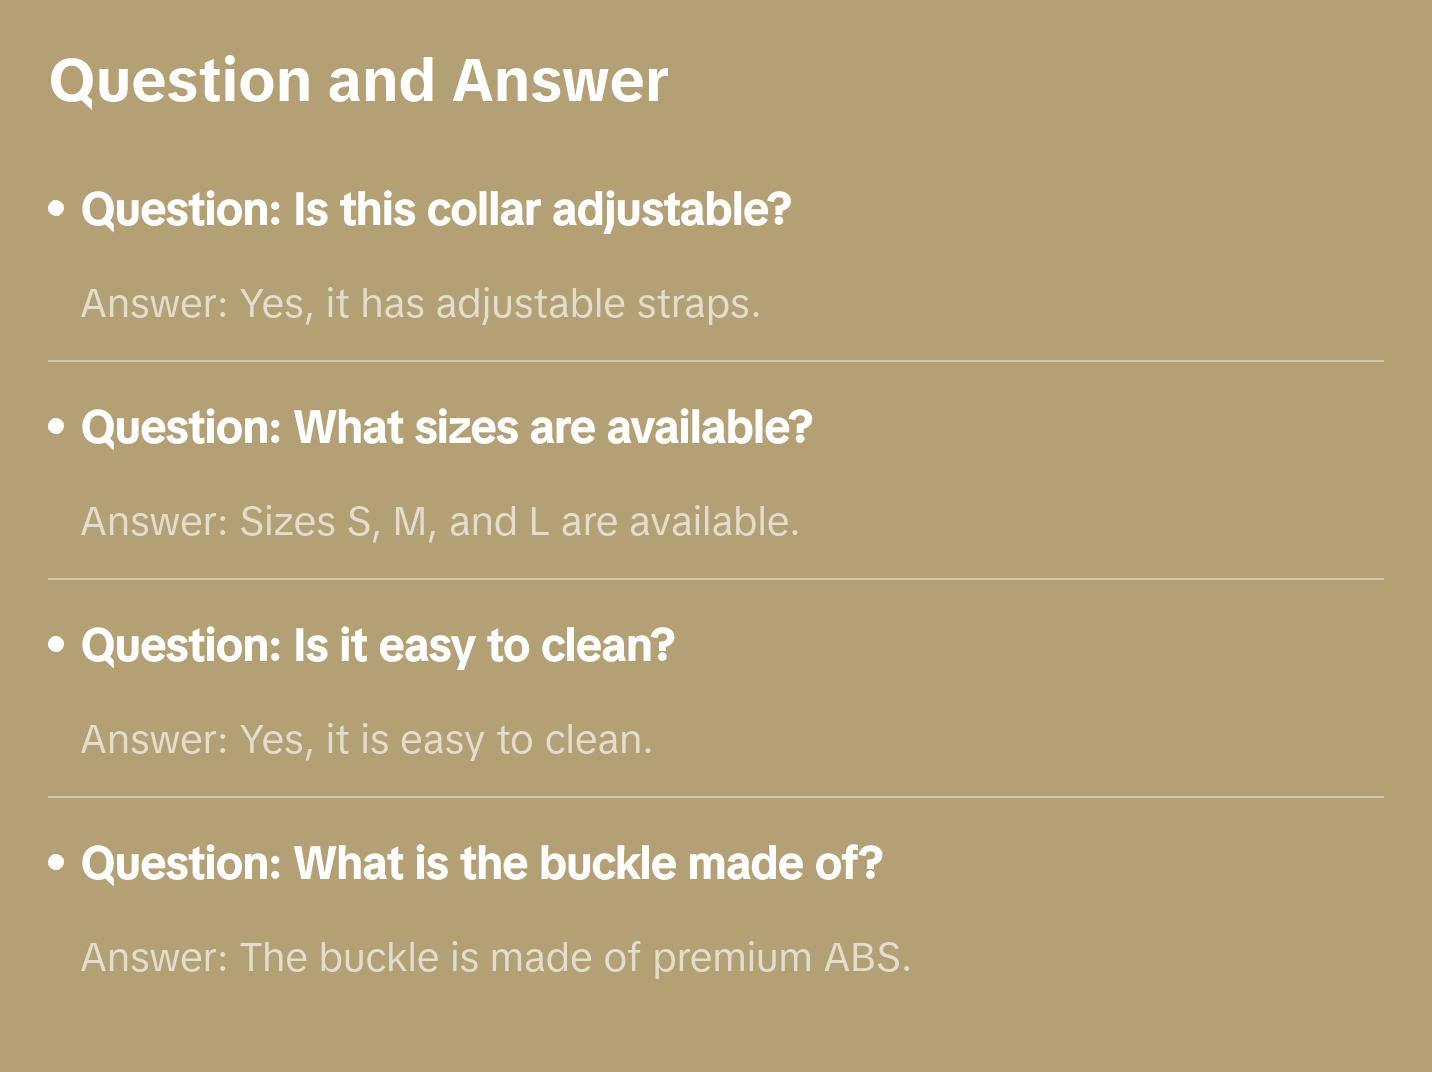Click the "Answer:" label before "Sizes S, M"
The width and height of the screenshot is (1432, 1072).
[155, 522]
